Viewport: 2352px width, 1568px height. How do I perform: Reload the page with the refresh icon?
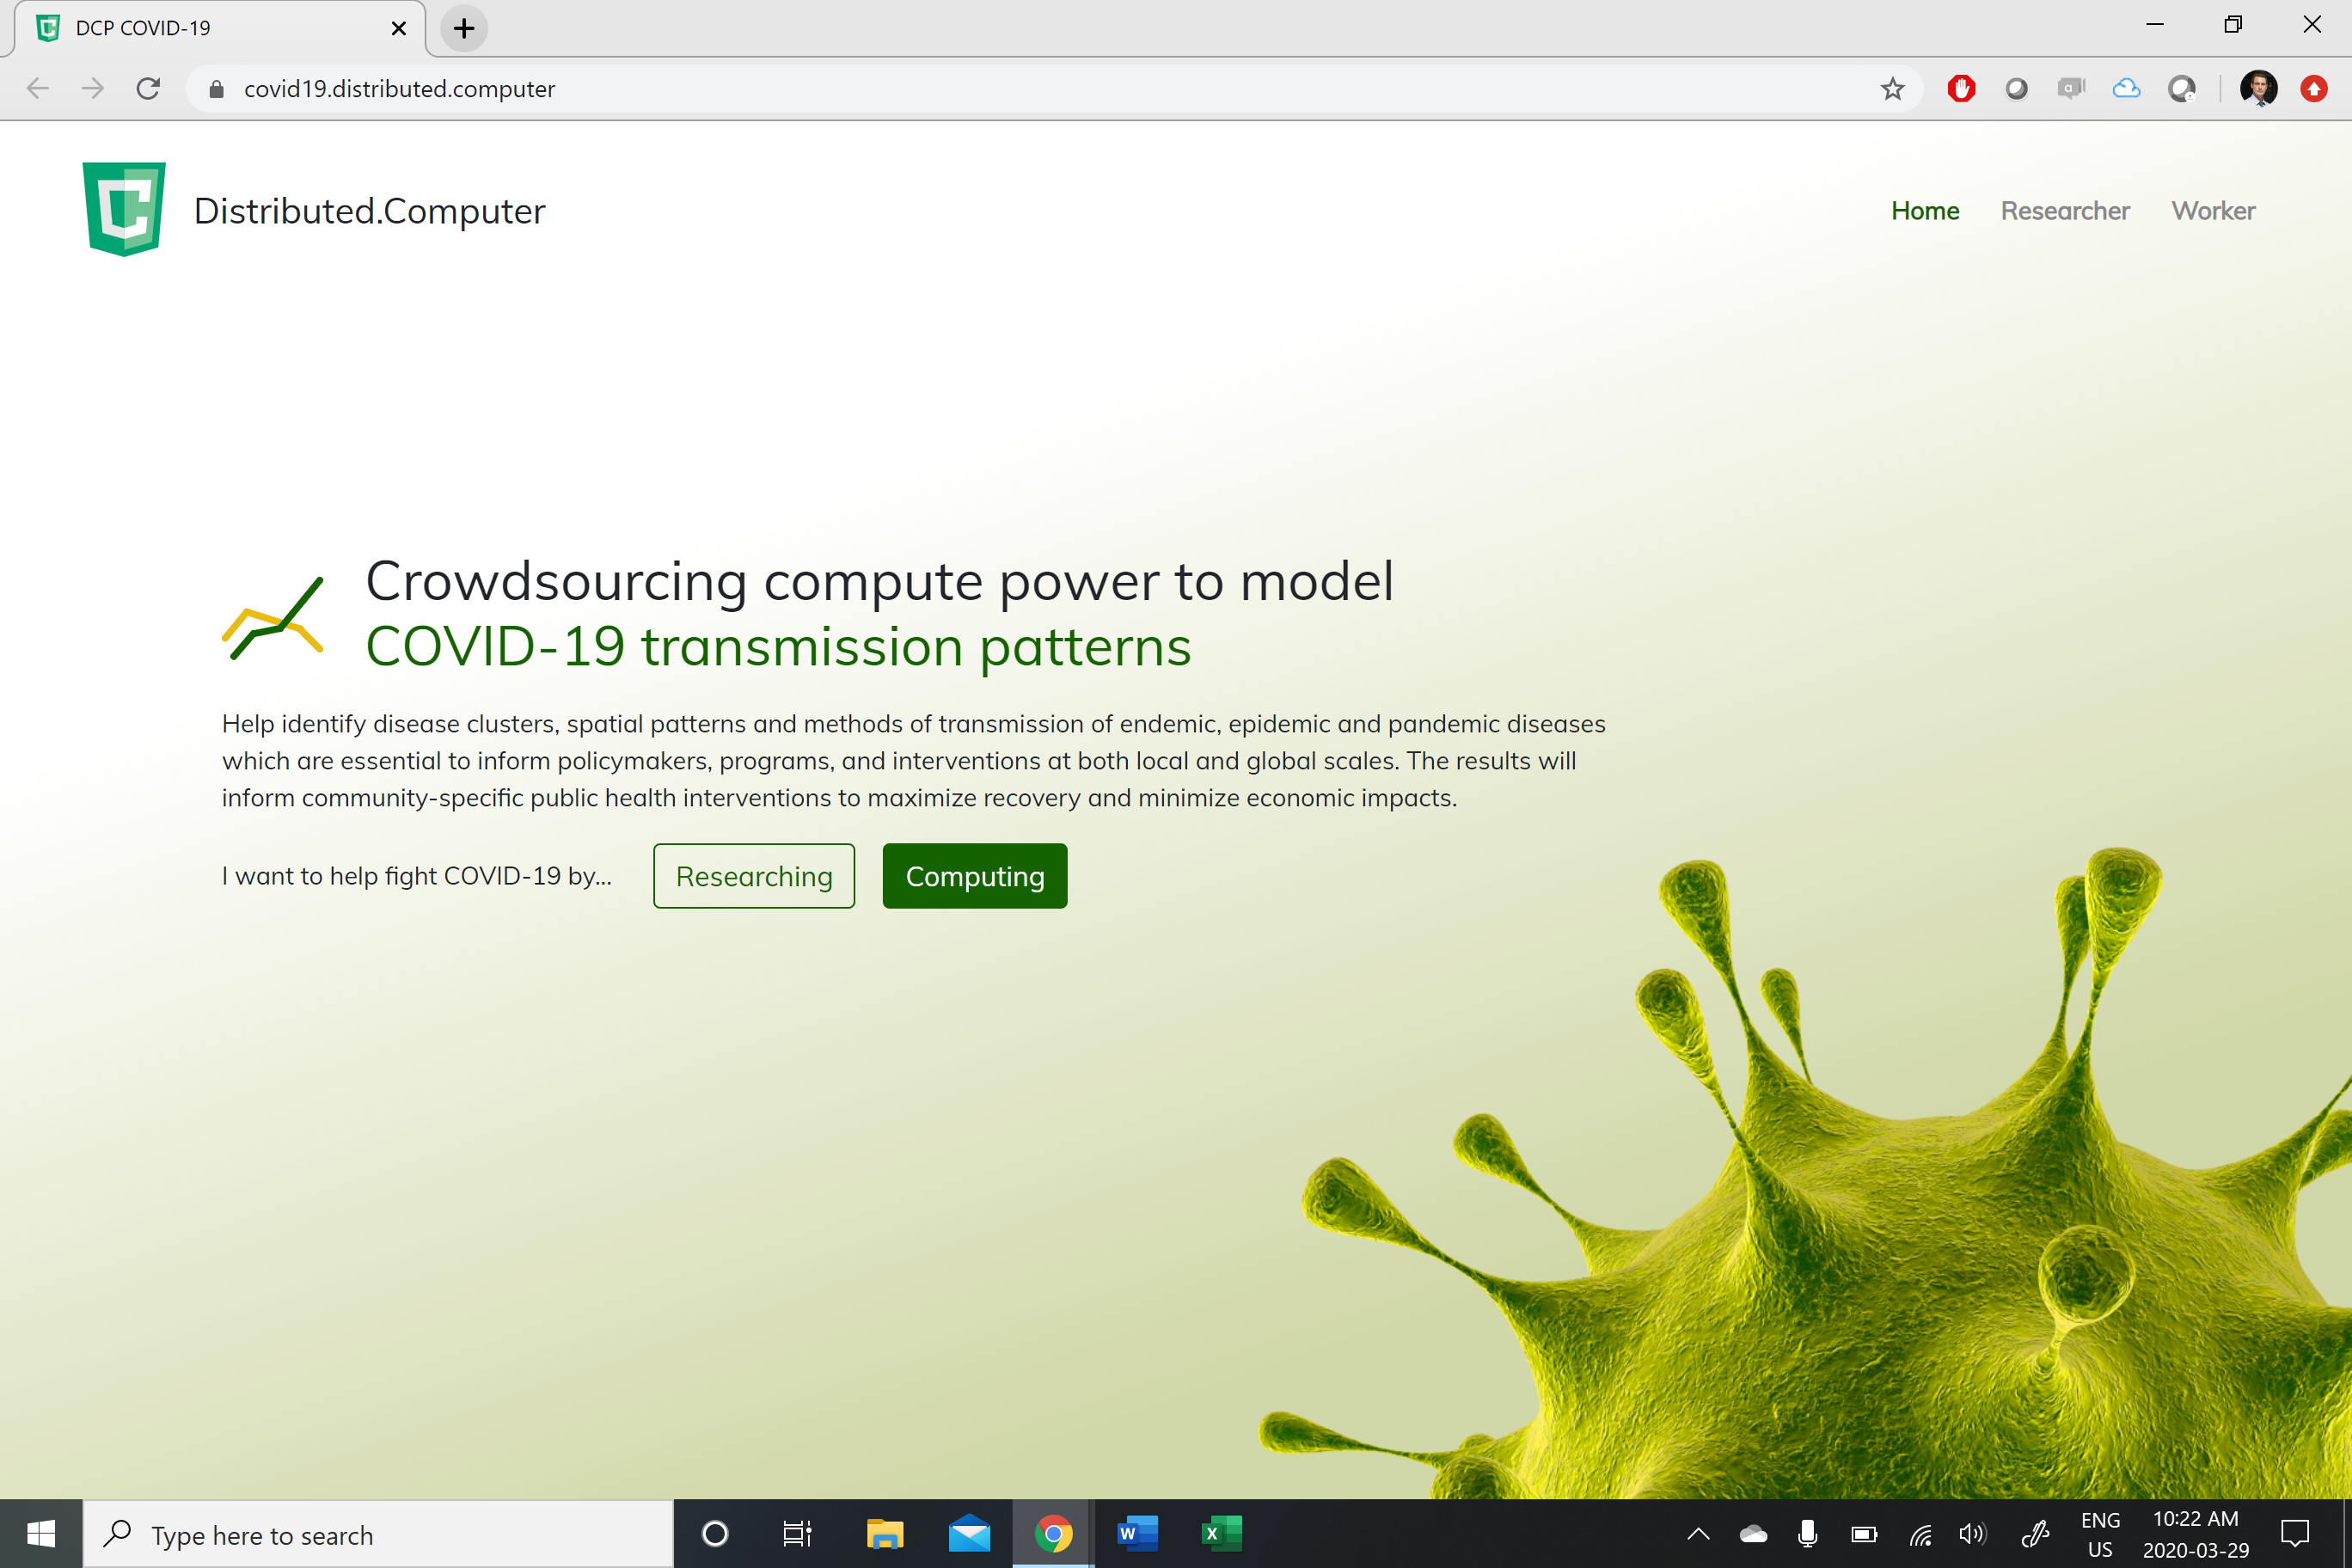coord(149,89)
